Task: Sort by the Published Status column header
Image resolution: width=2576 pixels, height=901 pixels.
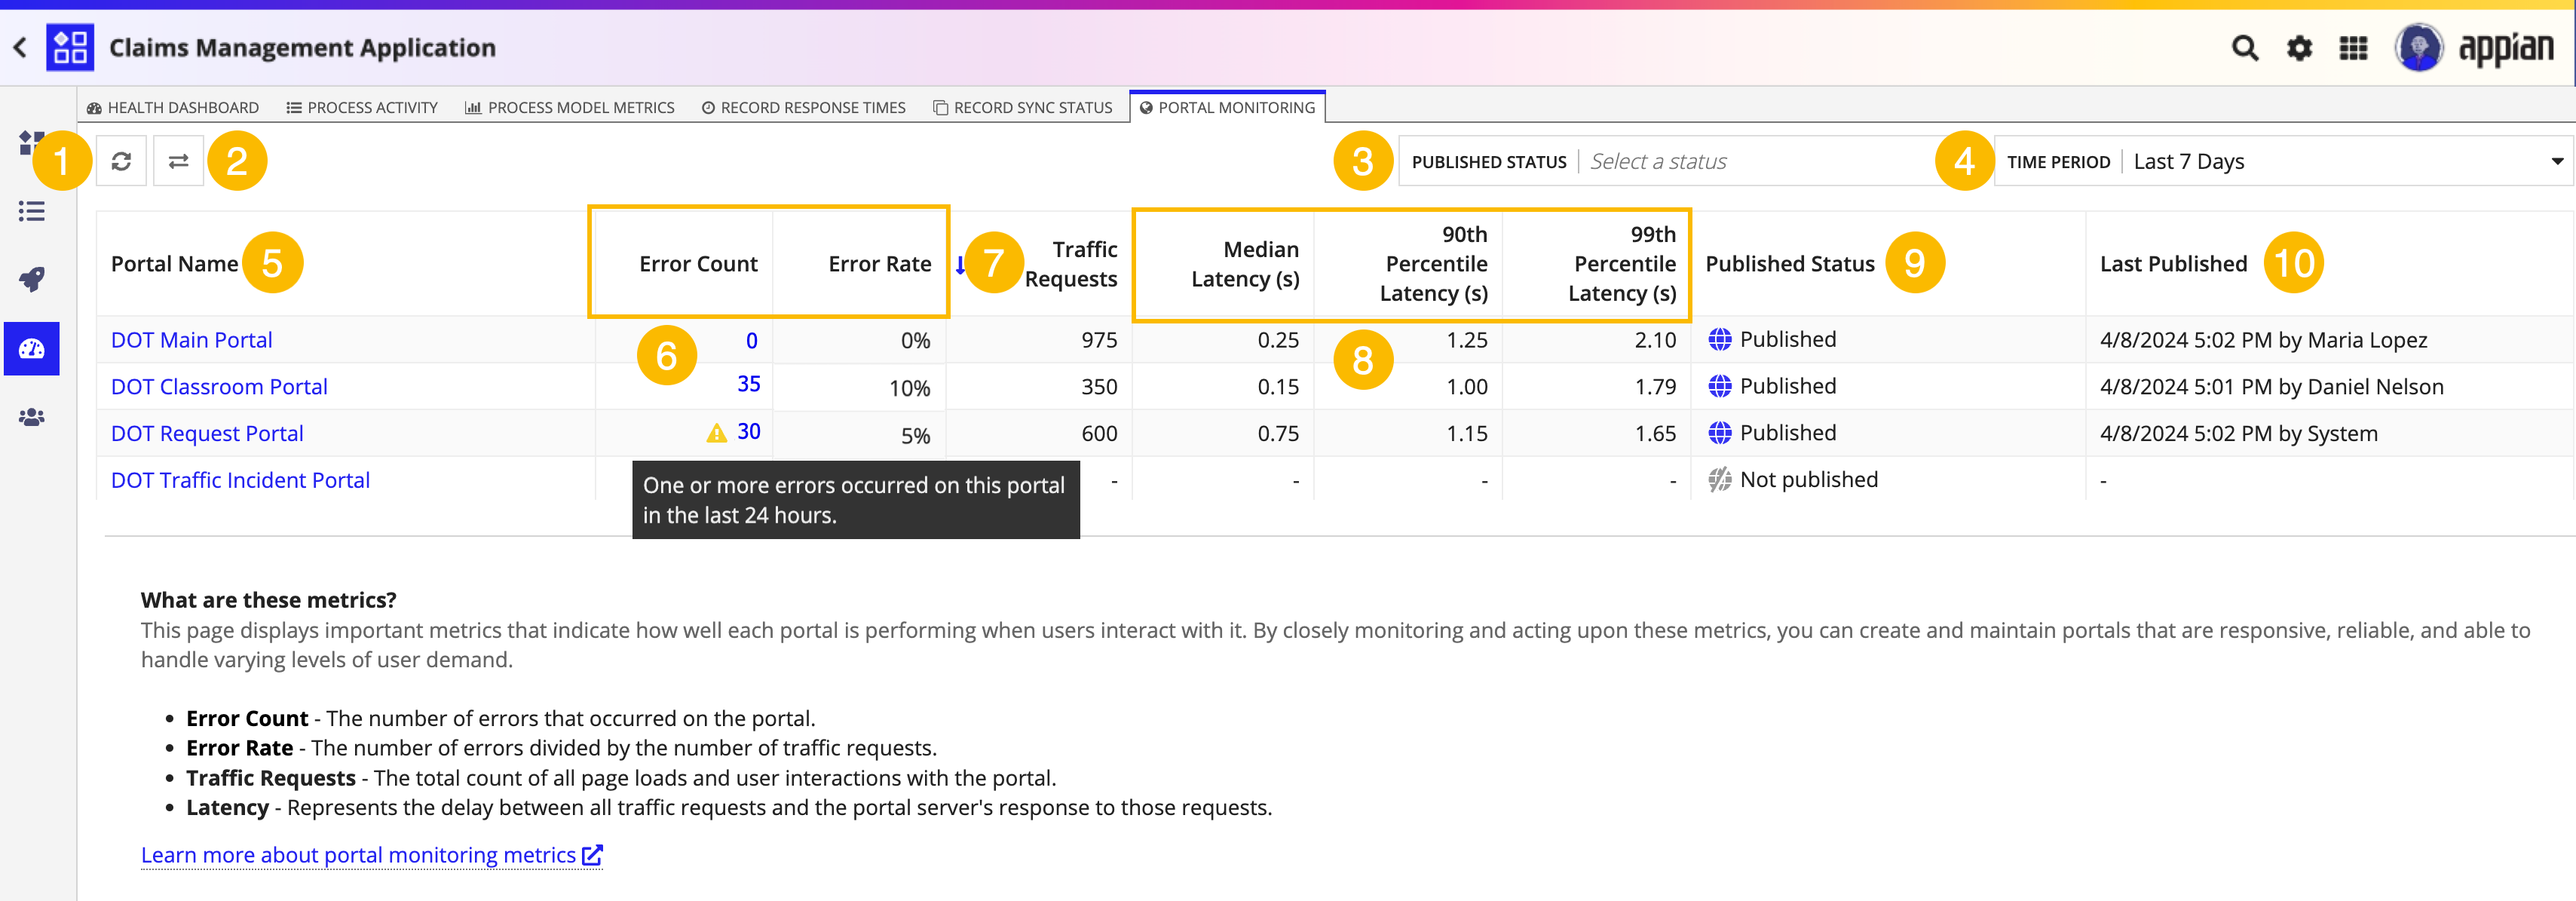Action: 1790,264
